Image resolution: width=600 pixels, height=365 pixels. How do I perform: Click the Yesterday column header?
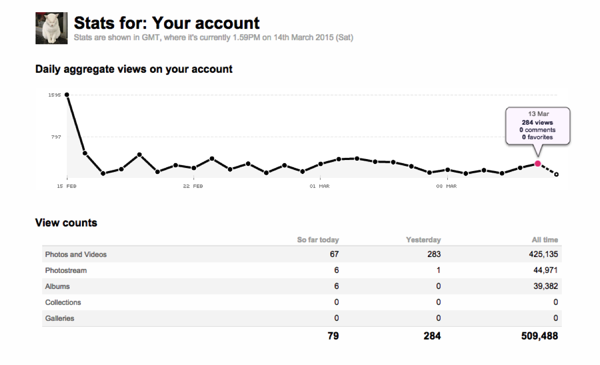tap(423, 240)
